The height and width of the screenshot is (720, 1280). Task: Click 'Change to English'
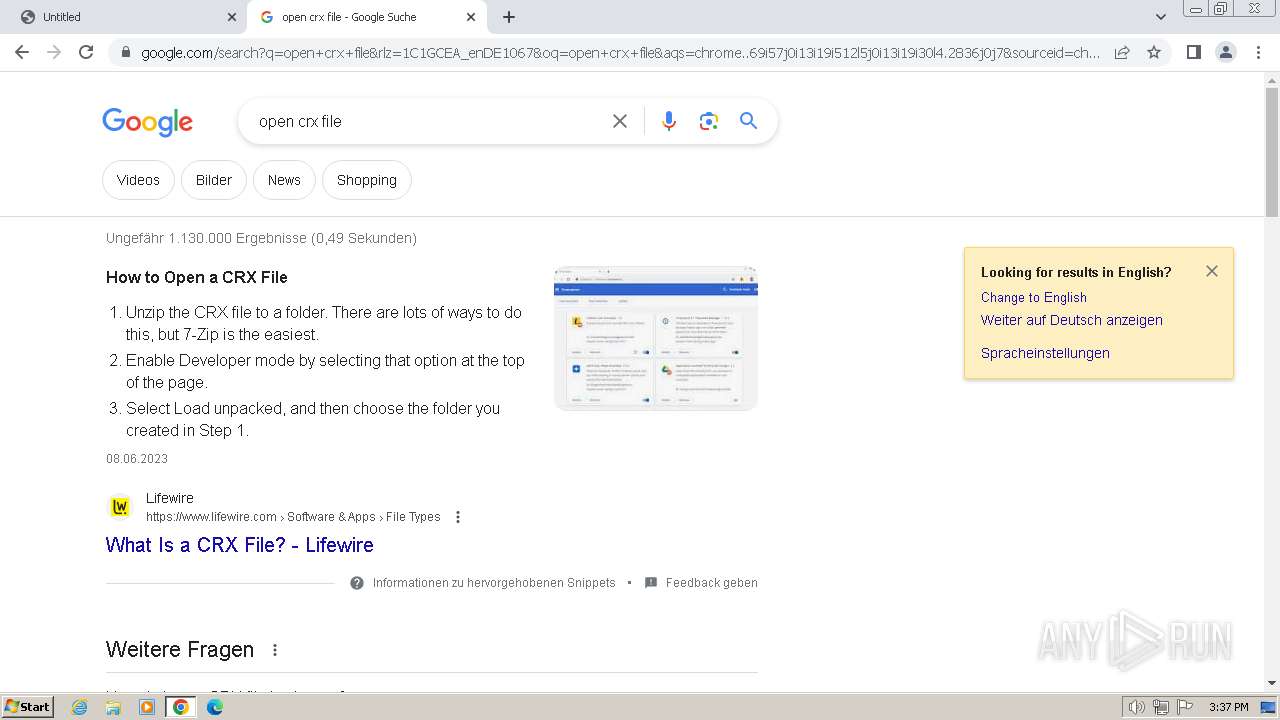pos(1034,297)
